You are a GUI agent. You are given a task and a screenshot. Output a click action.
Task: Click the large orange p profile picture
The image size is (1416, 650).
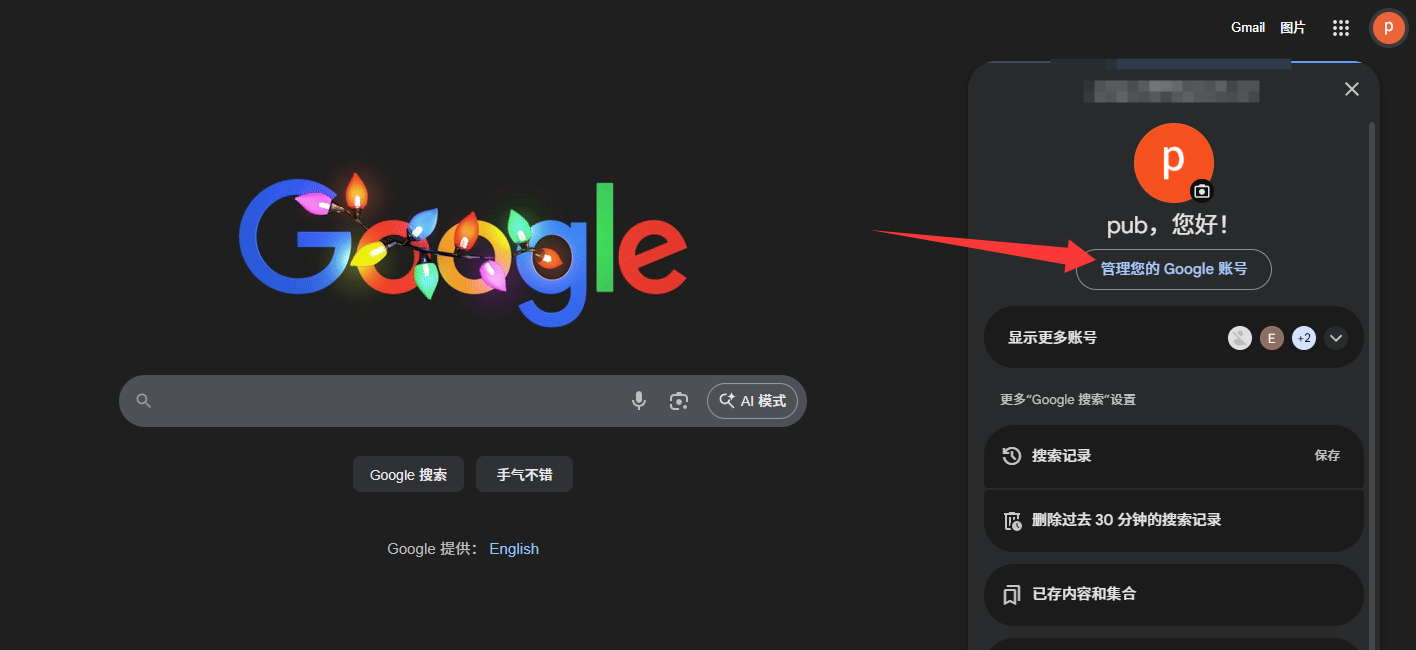1174,163
